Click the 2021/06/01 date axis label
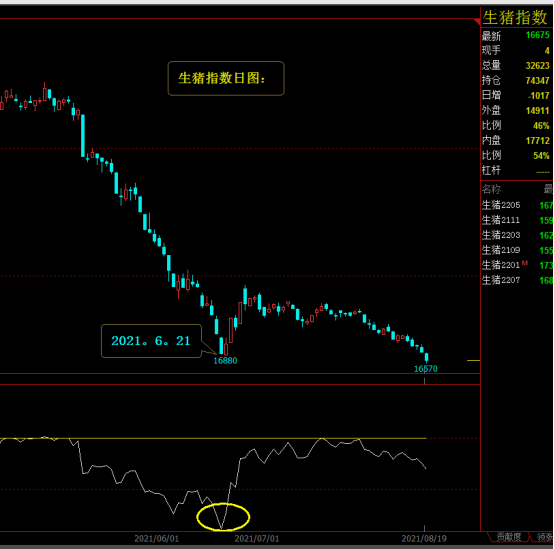 coord(157,539)
